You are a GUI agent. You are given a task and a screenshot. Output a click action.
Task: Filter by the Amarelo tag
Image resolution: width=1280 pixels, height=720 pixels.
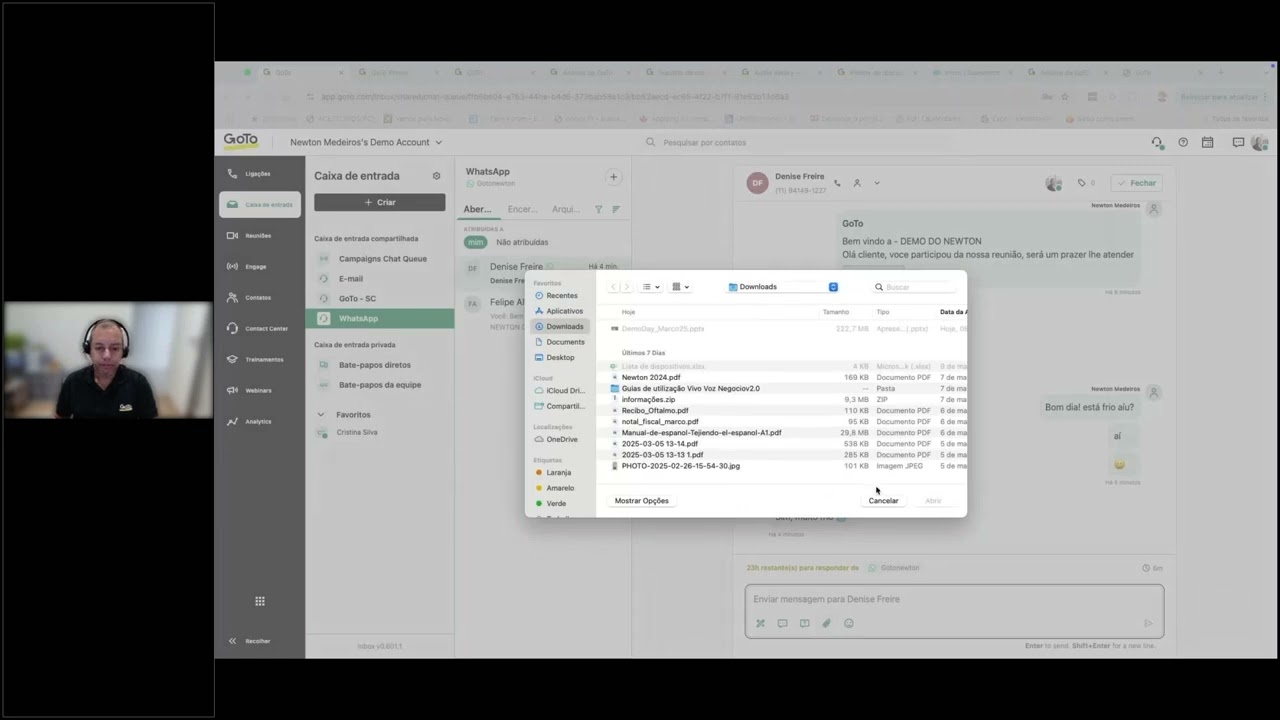tap(561, 488)
